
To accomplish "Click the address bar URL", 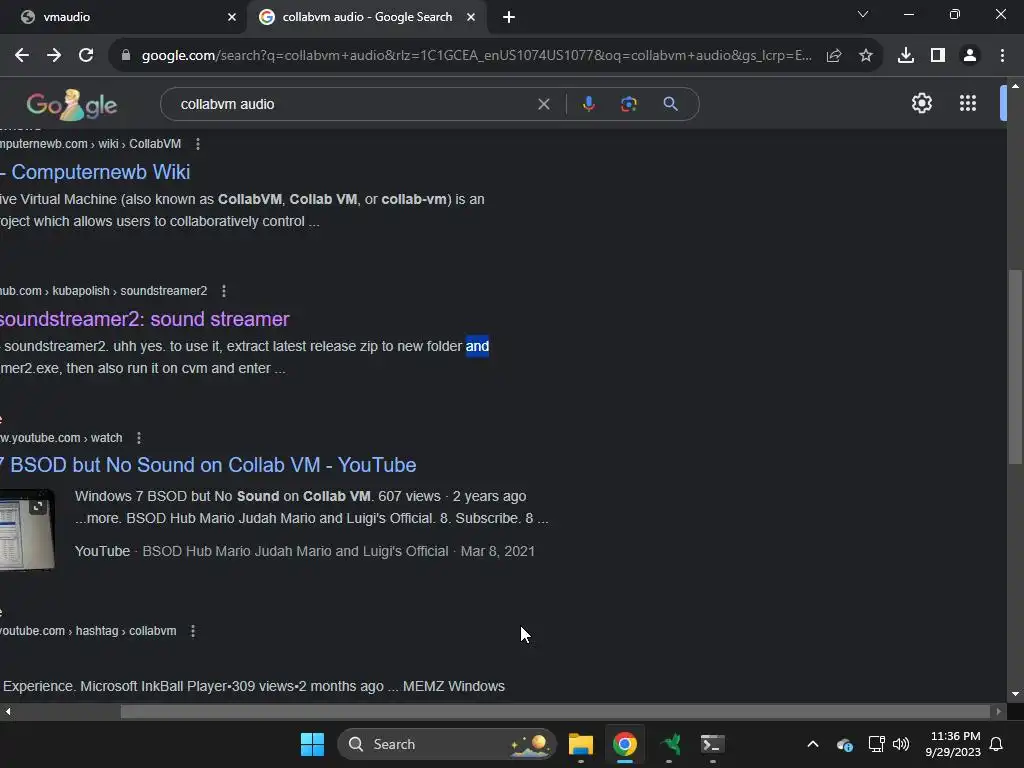I will (x=477, y=56).
